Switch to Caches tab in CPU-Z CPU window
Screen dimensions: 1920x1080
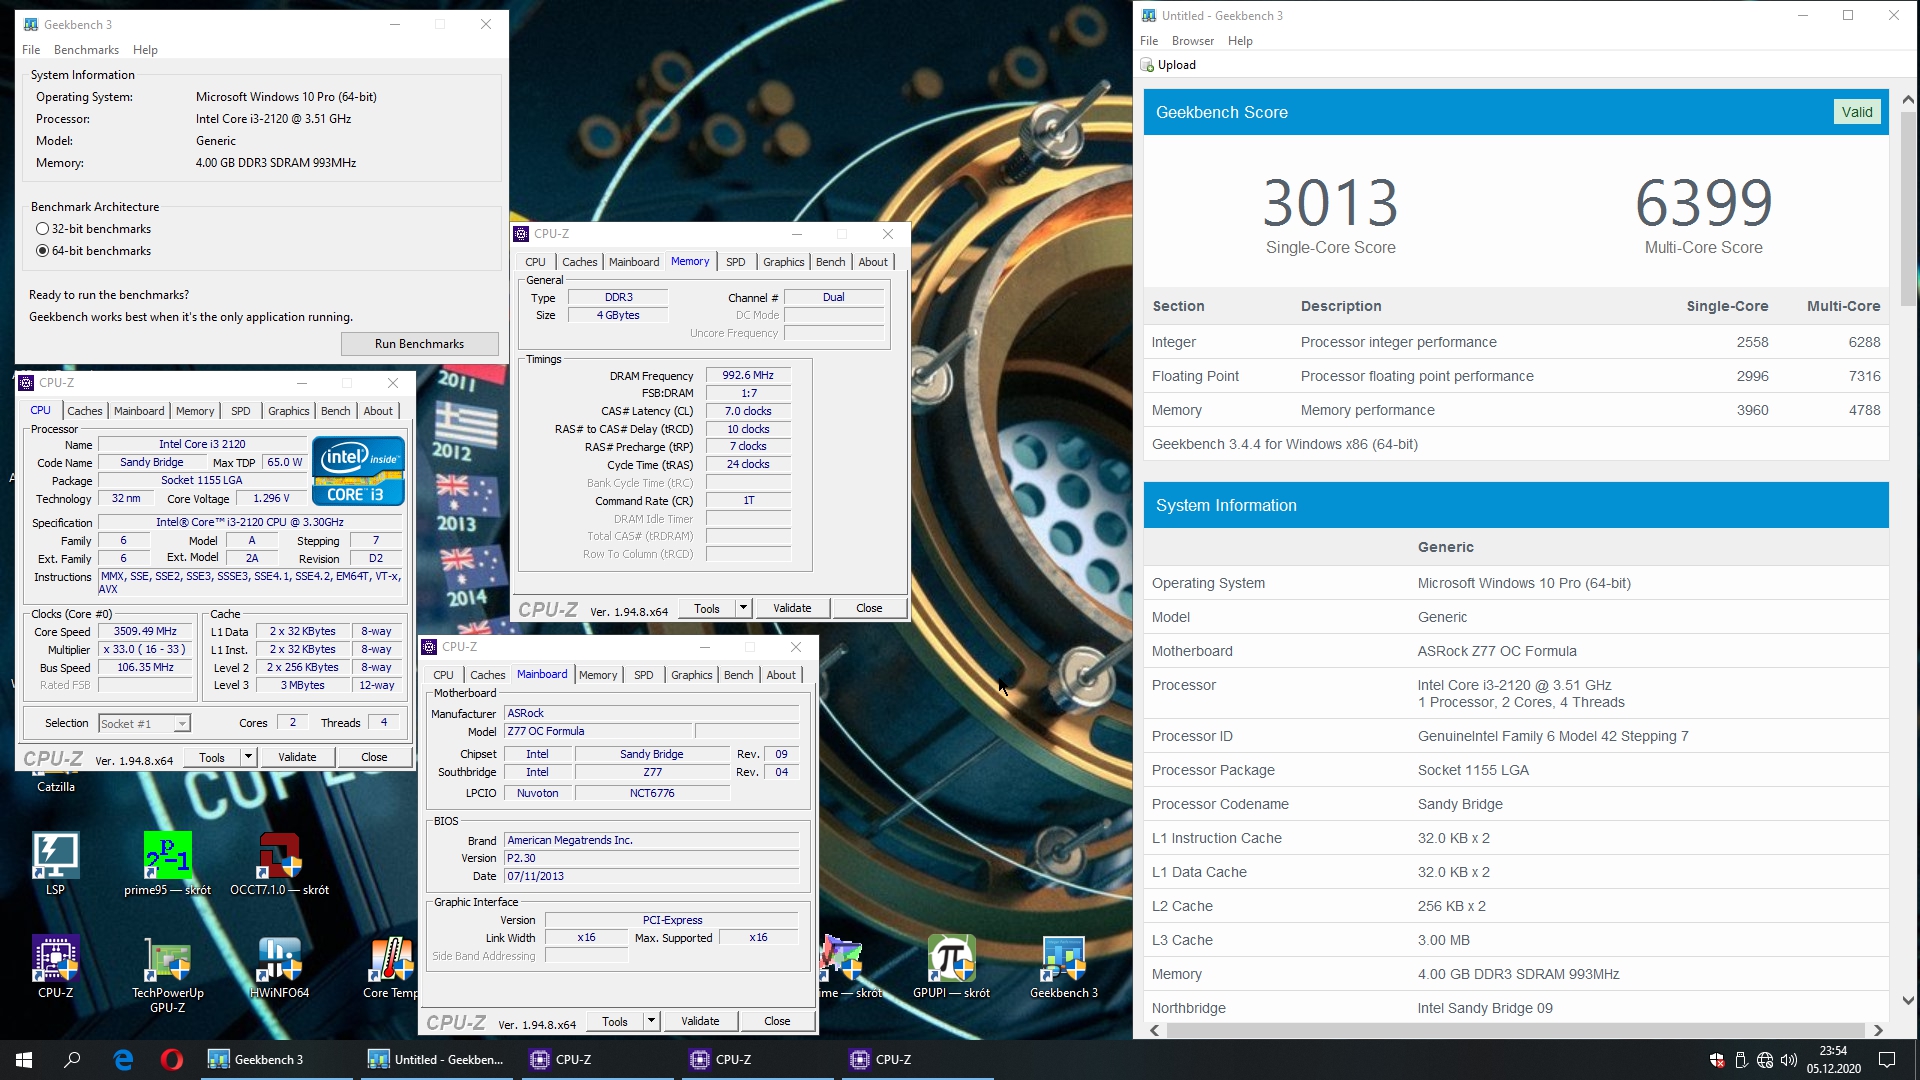(84, 411)
